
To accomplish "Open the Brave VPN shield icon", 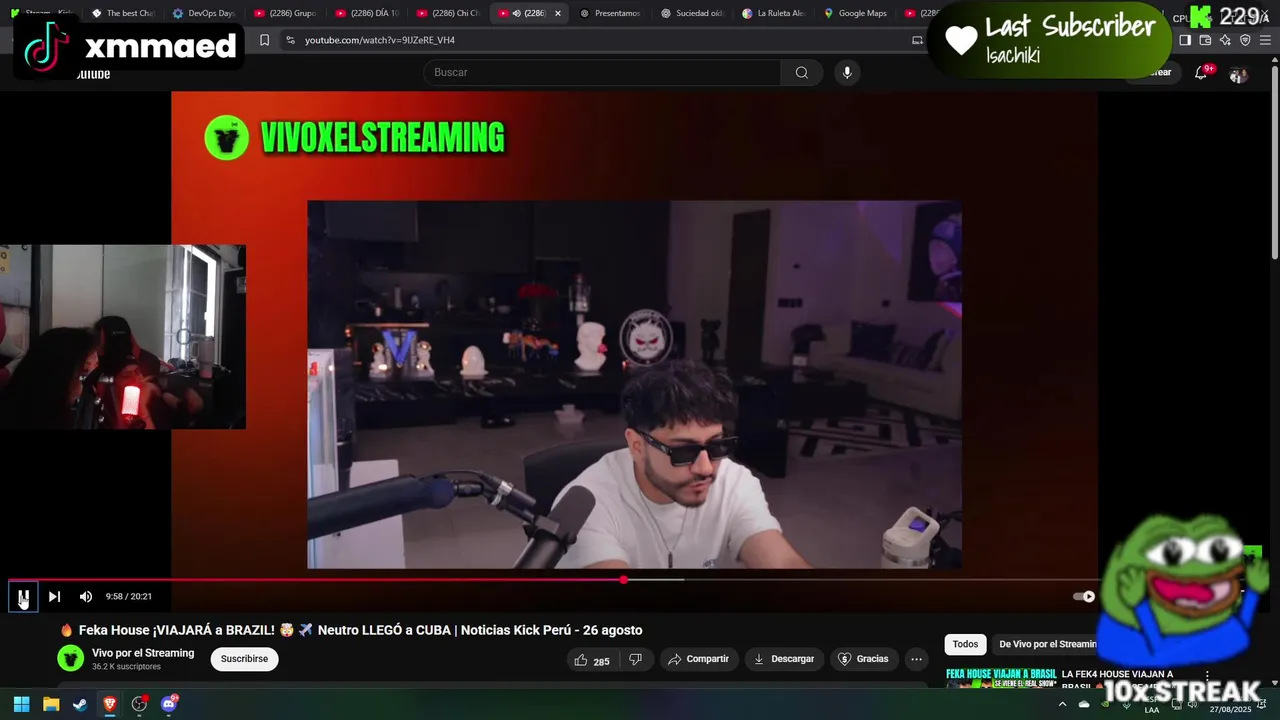I will 1245,40.
